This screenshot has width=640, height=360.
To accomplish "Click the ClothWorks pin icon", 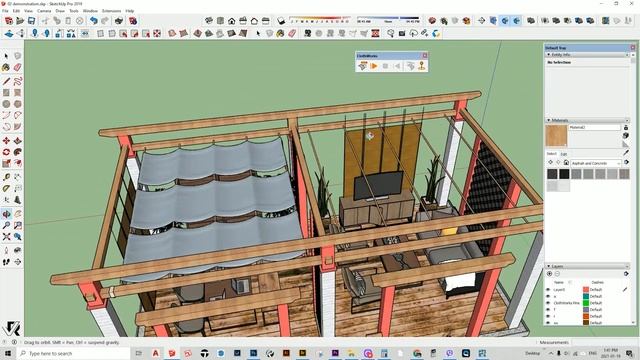I will point(422,66).
